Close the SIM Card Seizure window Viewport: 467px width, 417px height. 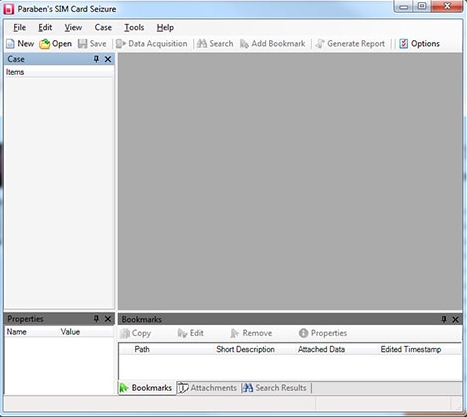pyautogui.click(x=447, y=6)
